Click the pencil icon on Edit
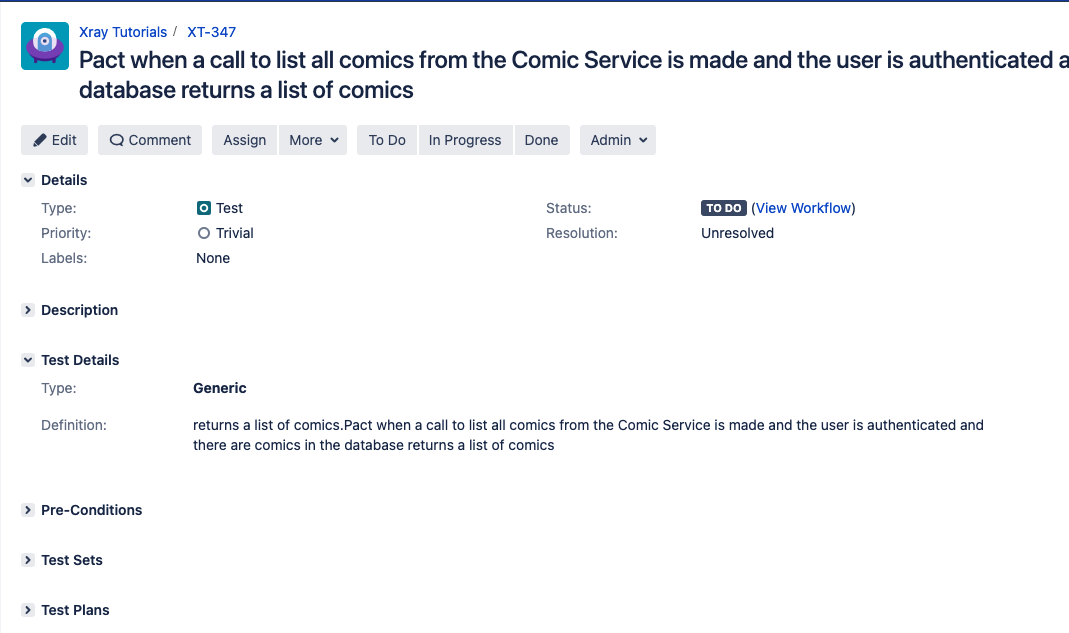Screen dimensions: 1069x633 click(x=40, y=140)
